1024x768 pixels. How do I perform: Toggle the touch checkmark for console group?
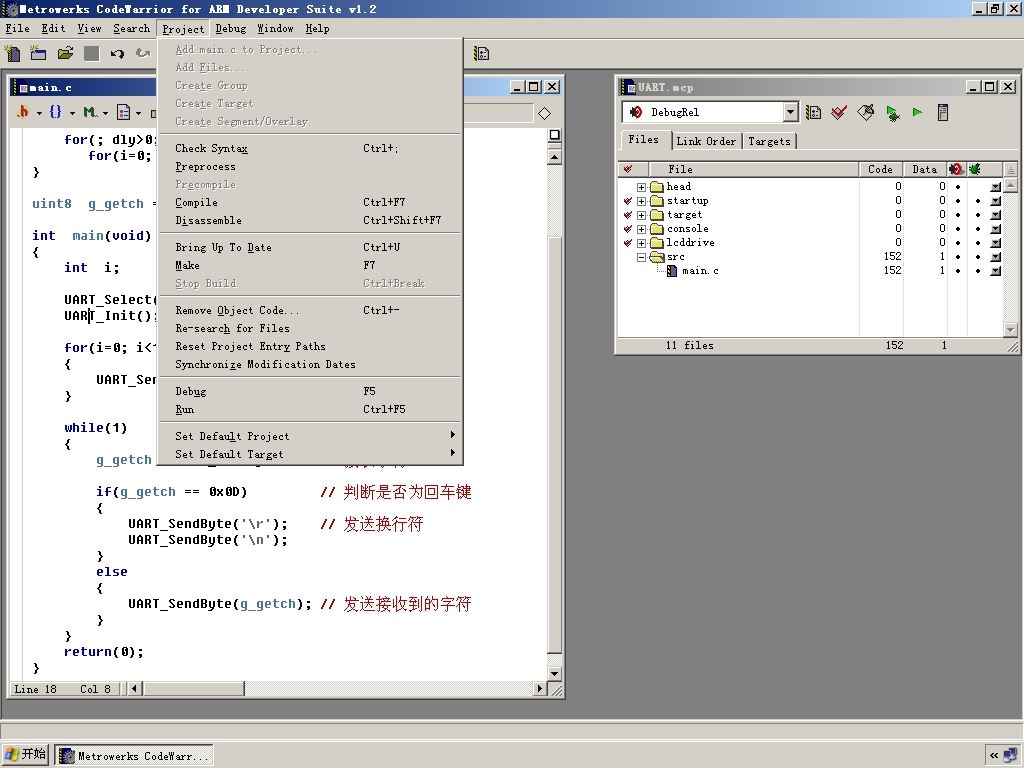click(x=628, y=229)
